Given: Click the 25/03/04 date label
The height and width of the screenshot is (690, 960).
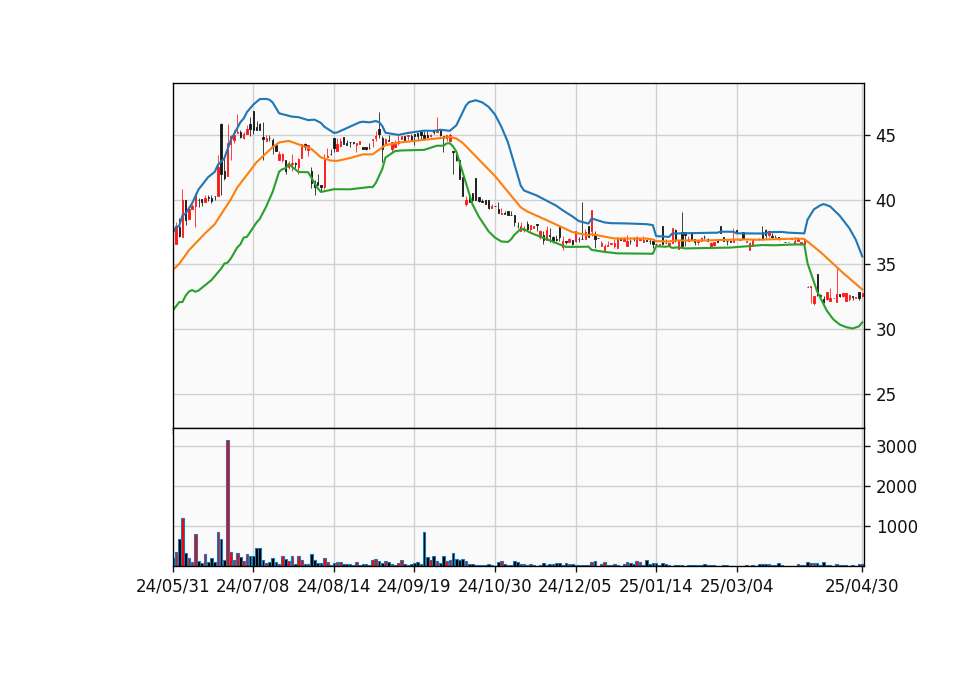Looking at the screenshot, I should tap(737, 586).
